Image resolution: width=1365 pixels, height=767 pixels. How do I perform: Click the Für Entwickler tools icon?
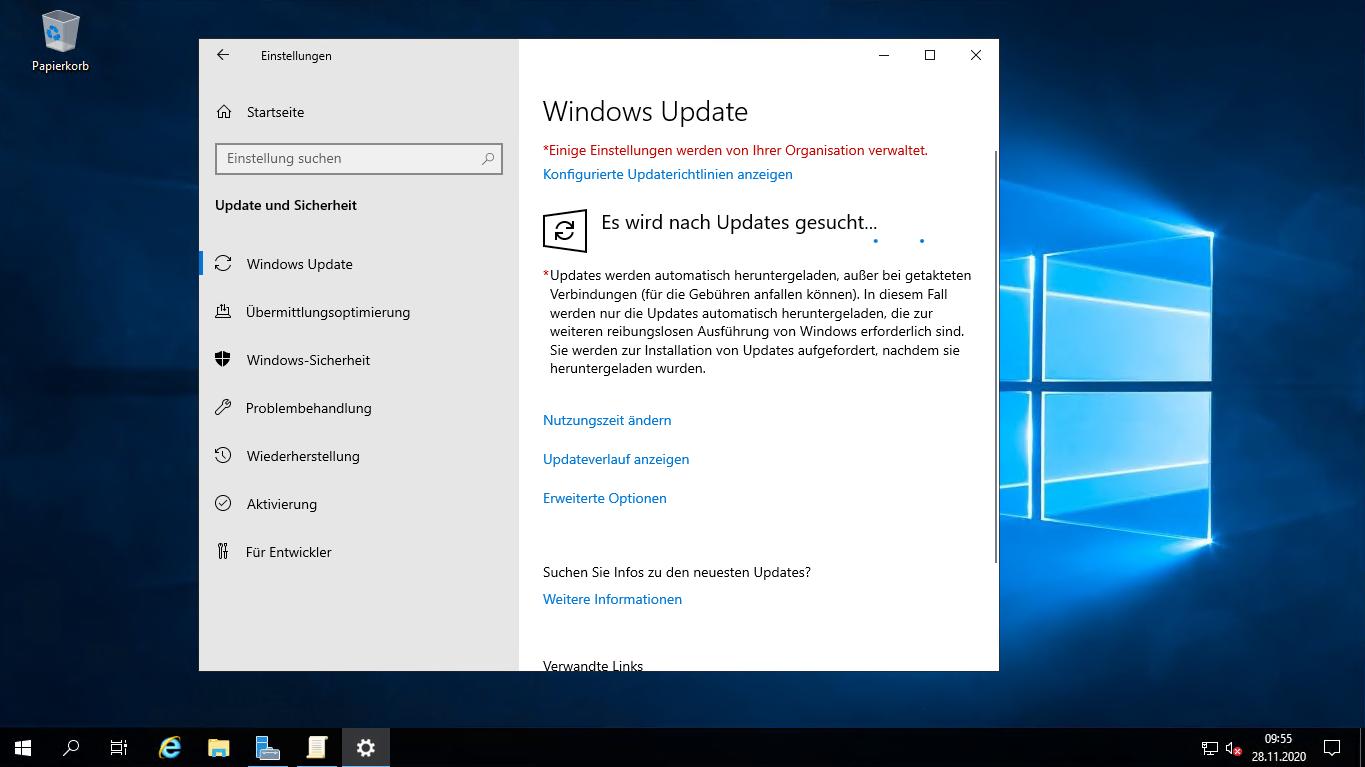coord(224,552)
